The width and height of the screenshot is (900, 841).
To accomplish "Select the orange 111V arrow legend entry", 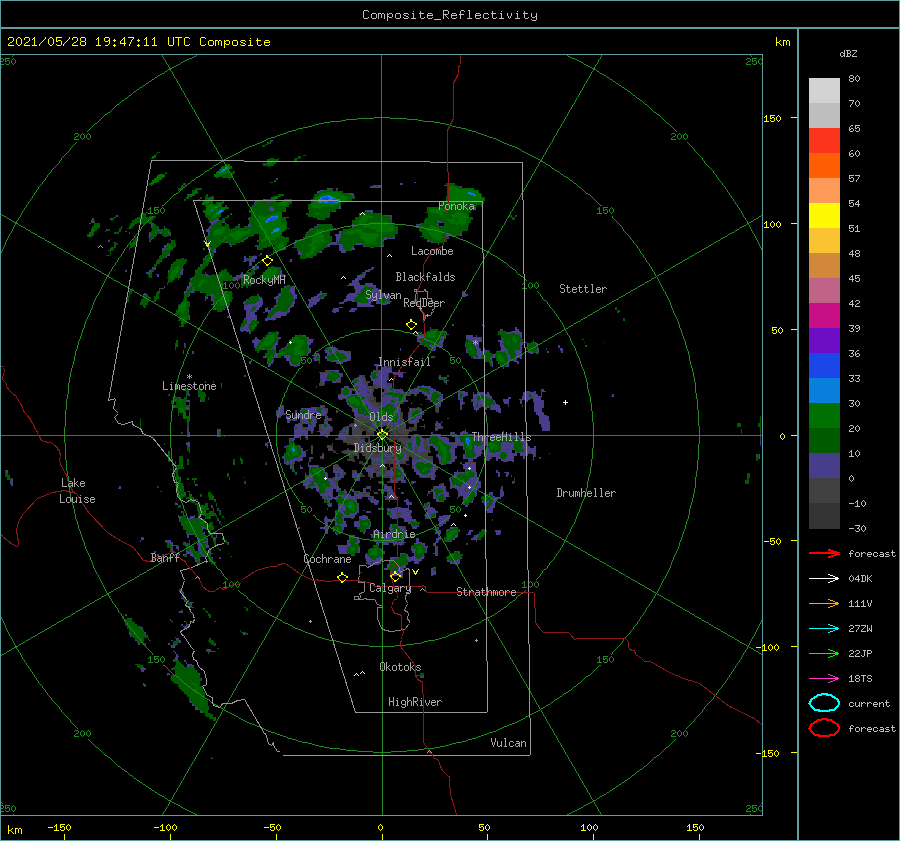I will pyautogui.click(x=824, y=603).
